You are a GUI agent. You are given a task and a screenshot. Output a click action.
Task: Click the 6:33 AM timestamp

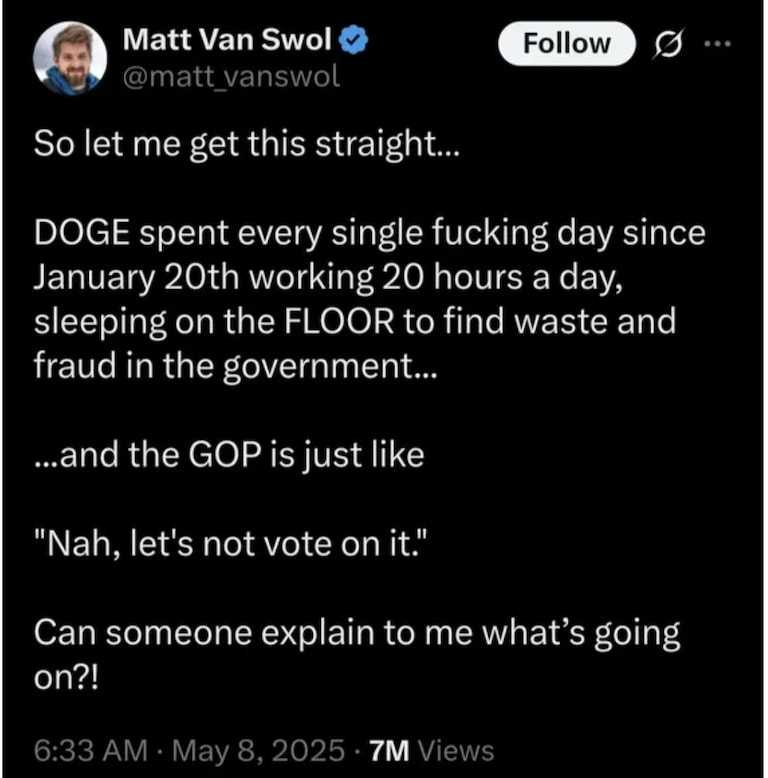[x=91, y=750]
